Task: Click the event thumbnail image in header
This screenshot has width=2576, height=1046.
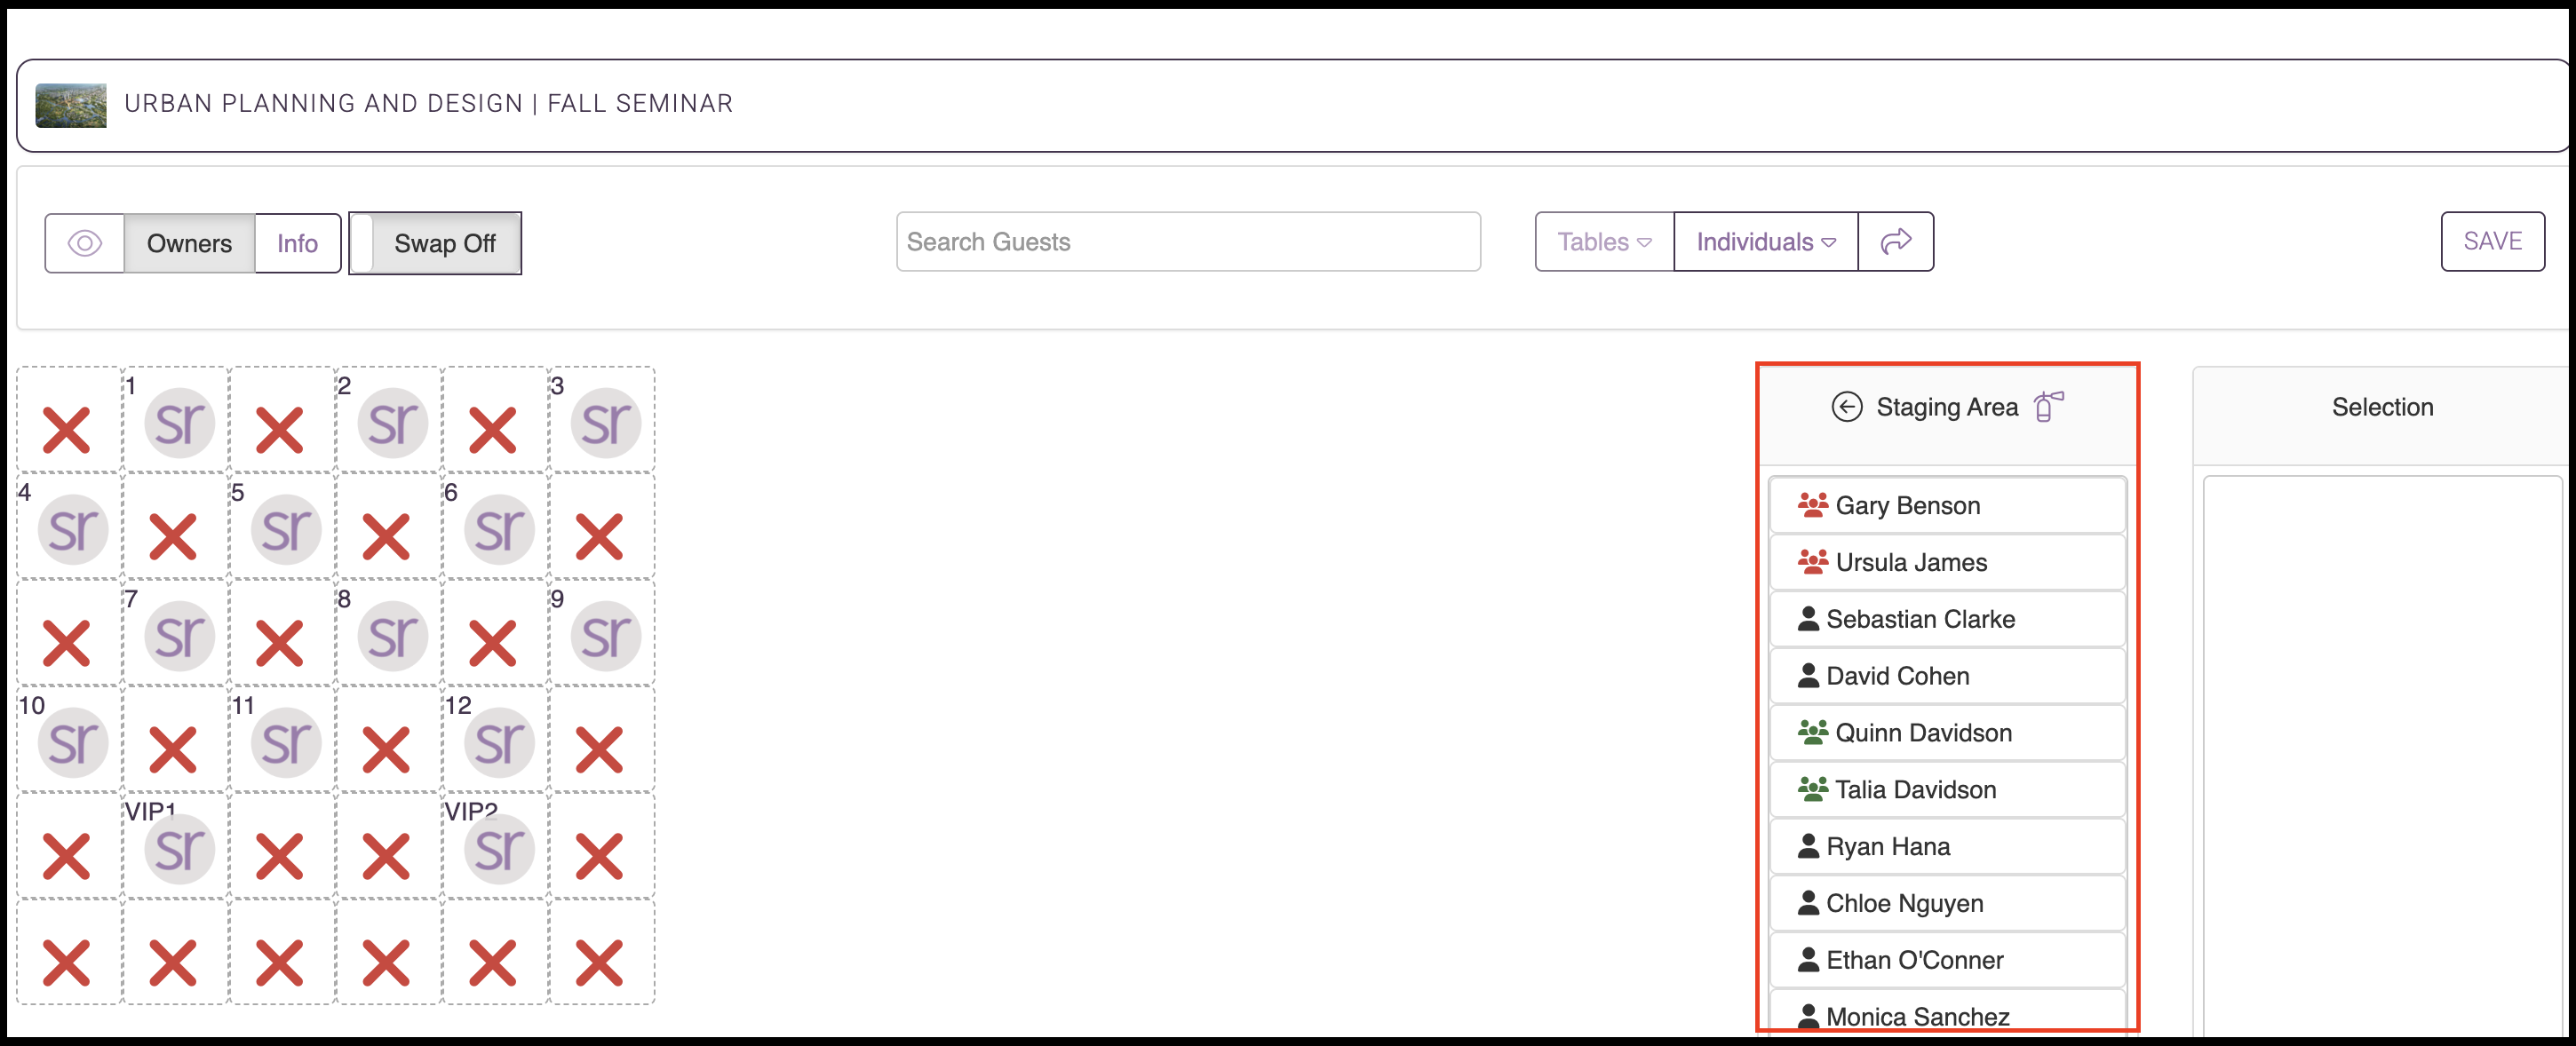Action: pos(71,105)
